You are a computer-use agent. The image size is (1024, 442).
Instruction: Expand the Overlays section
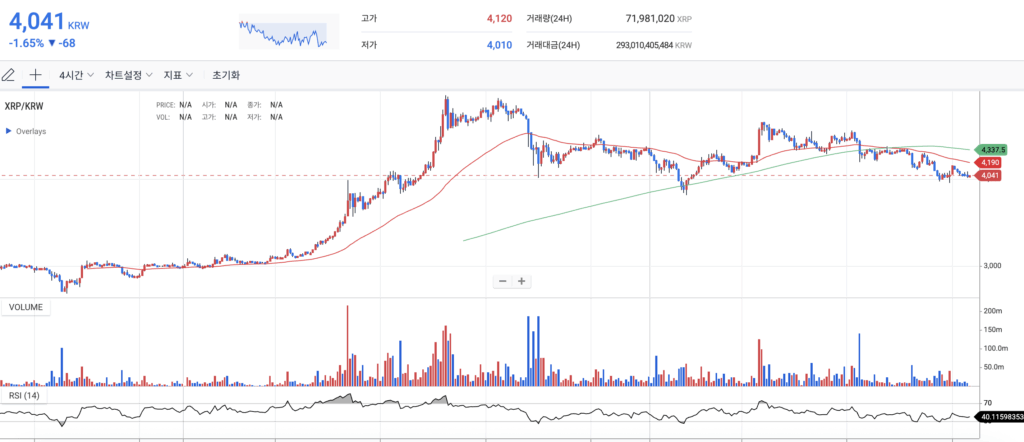(26, 131)
